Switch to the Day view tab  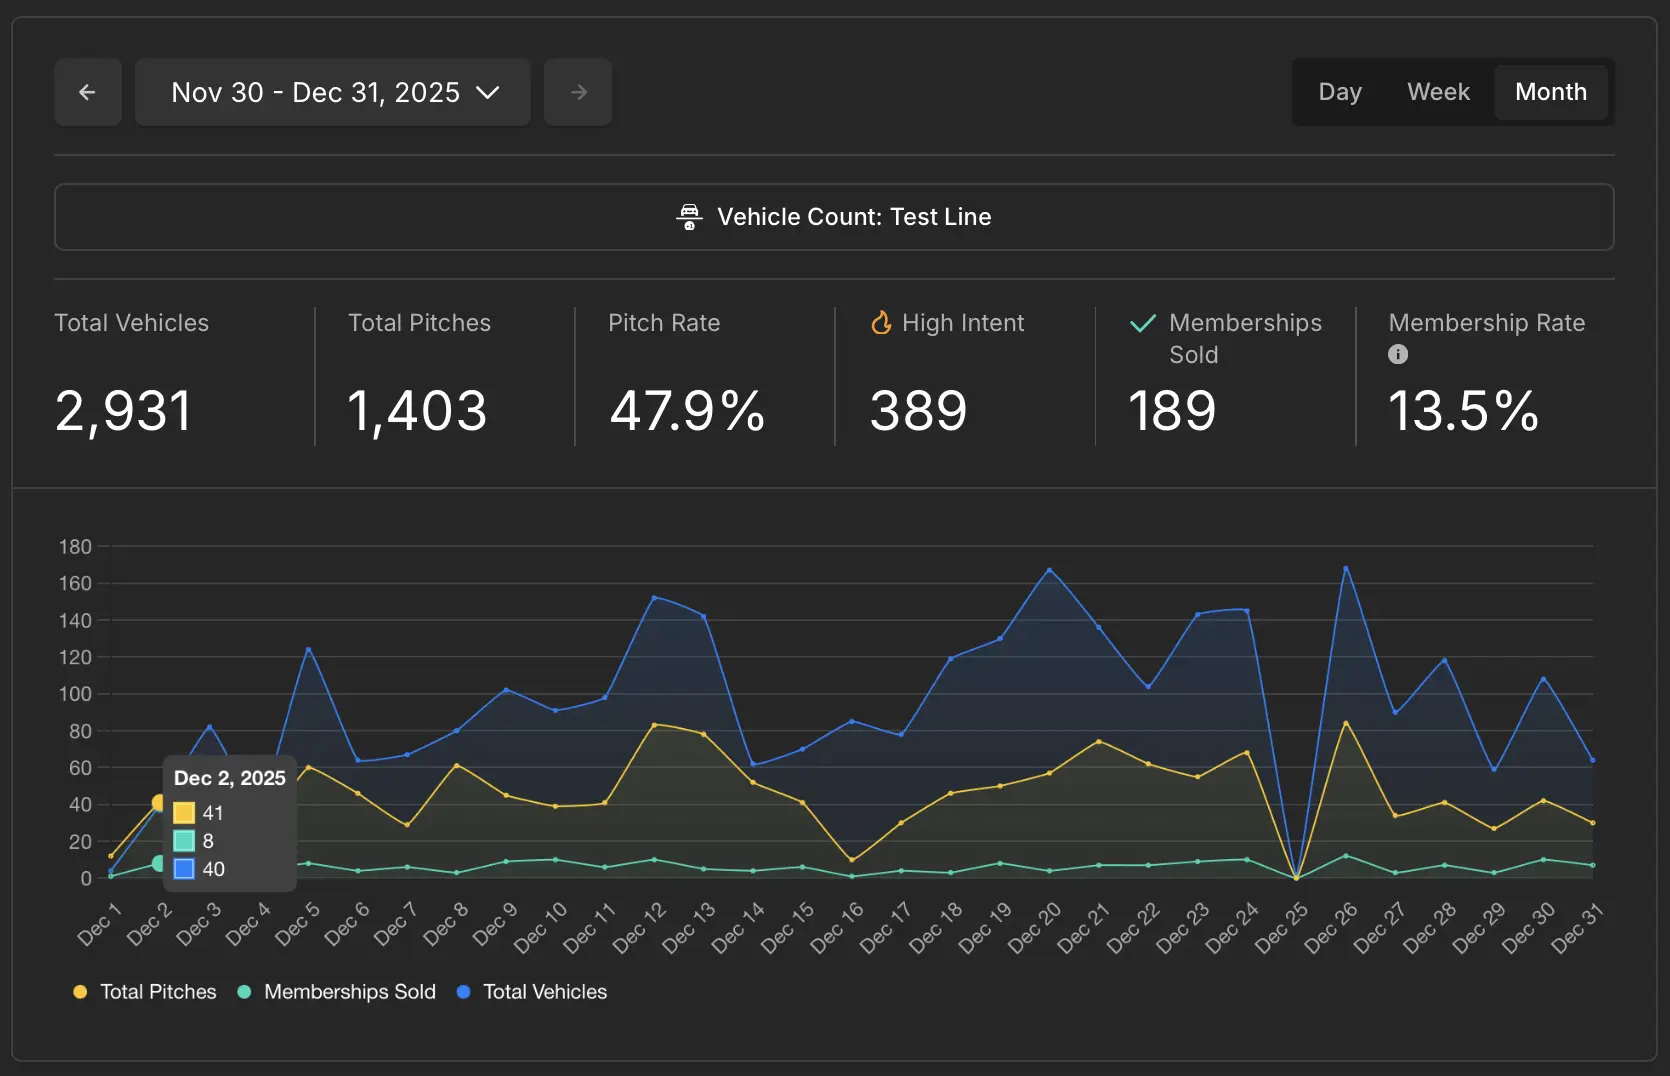(1340, 91)
